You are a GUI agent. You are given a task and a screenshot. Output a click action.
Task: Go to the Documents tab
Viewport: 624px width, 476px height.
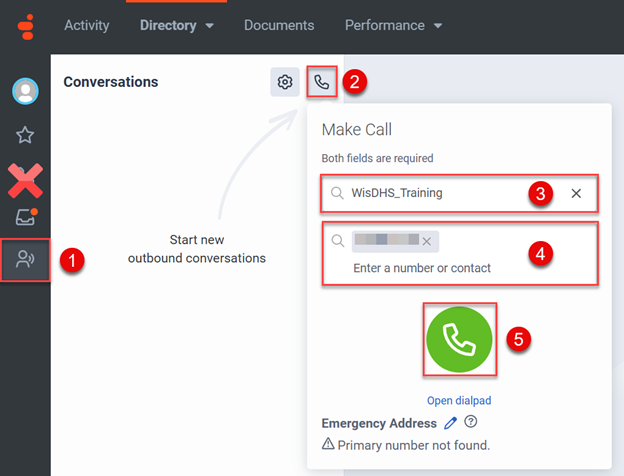point(279,25)
